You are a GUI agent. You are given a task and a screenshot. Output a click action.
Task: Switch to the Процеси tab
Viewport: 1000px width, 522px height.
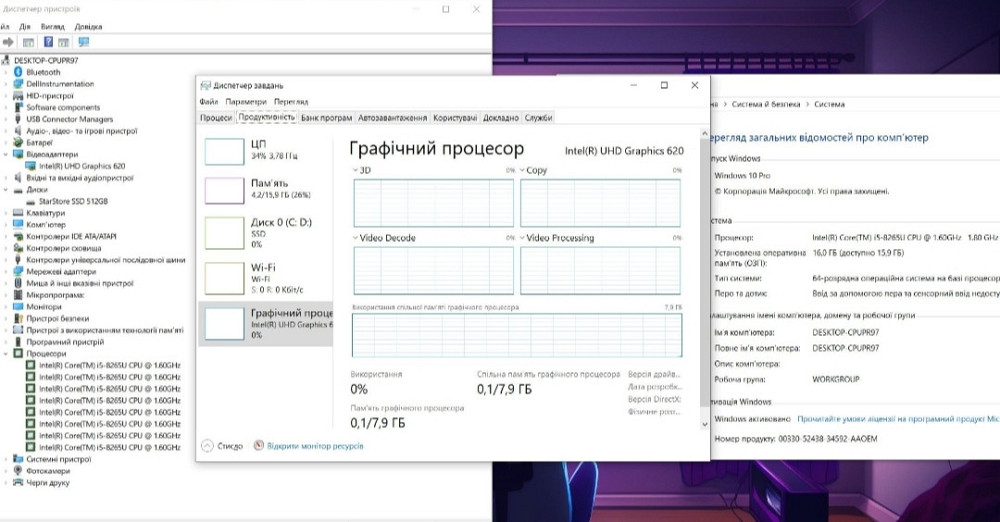pos(216,118)
